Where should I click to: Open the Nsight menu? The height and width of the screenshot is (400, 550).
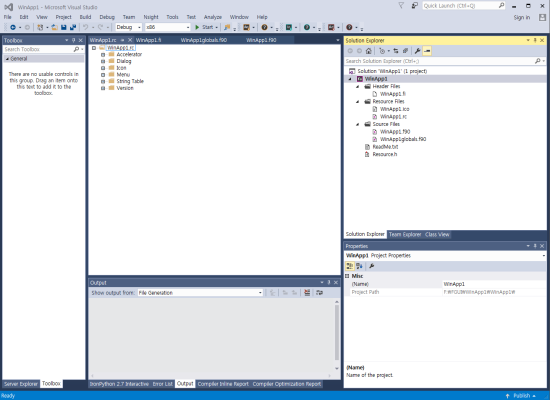click(151, 17)
